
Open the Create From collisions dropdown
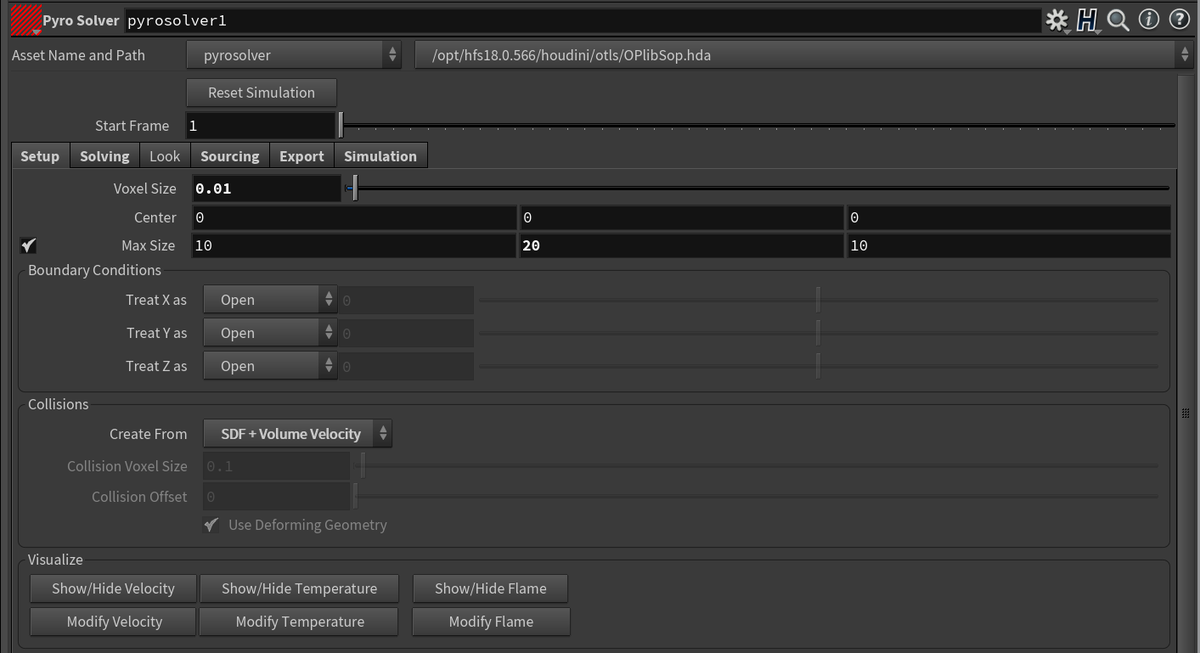(298, 434)
